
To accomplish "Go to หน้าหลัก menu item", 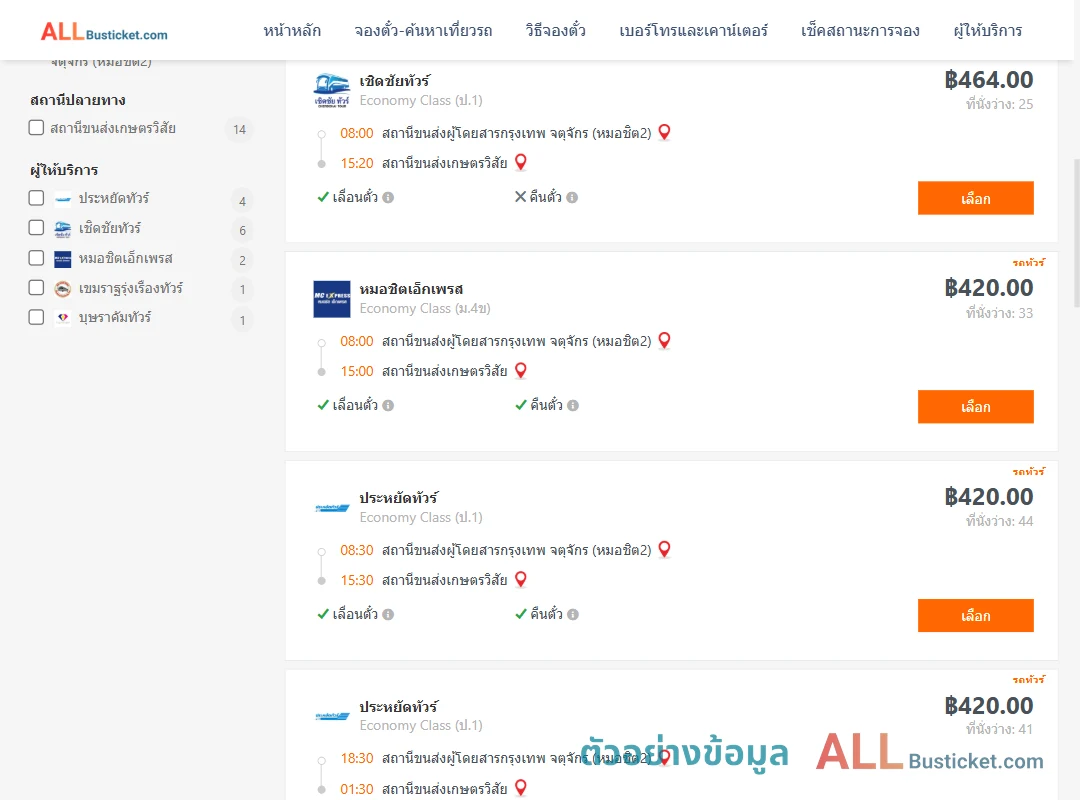I will pos(292,30).
